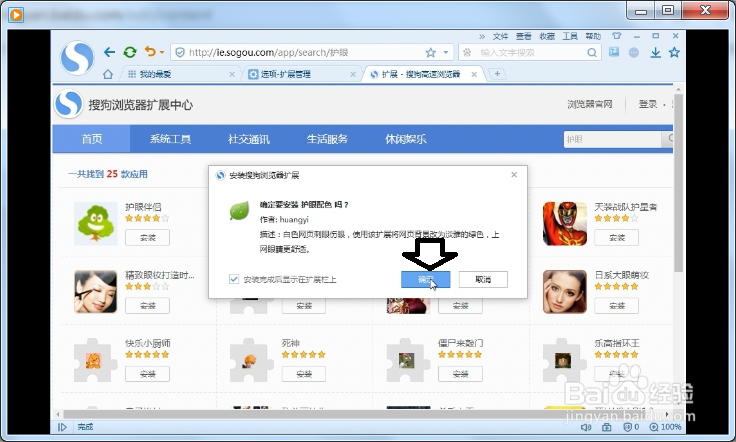Open the 浏览器官网 link
736x442 pixels.
point(590,104)
